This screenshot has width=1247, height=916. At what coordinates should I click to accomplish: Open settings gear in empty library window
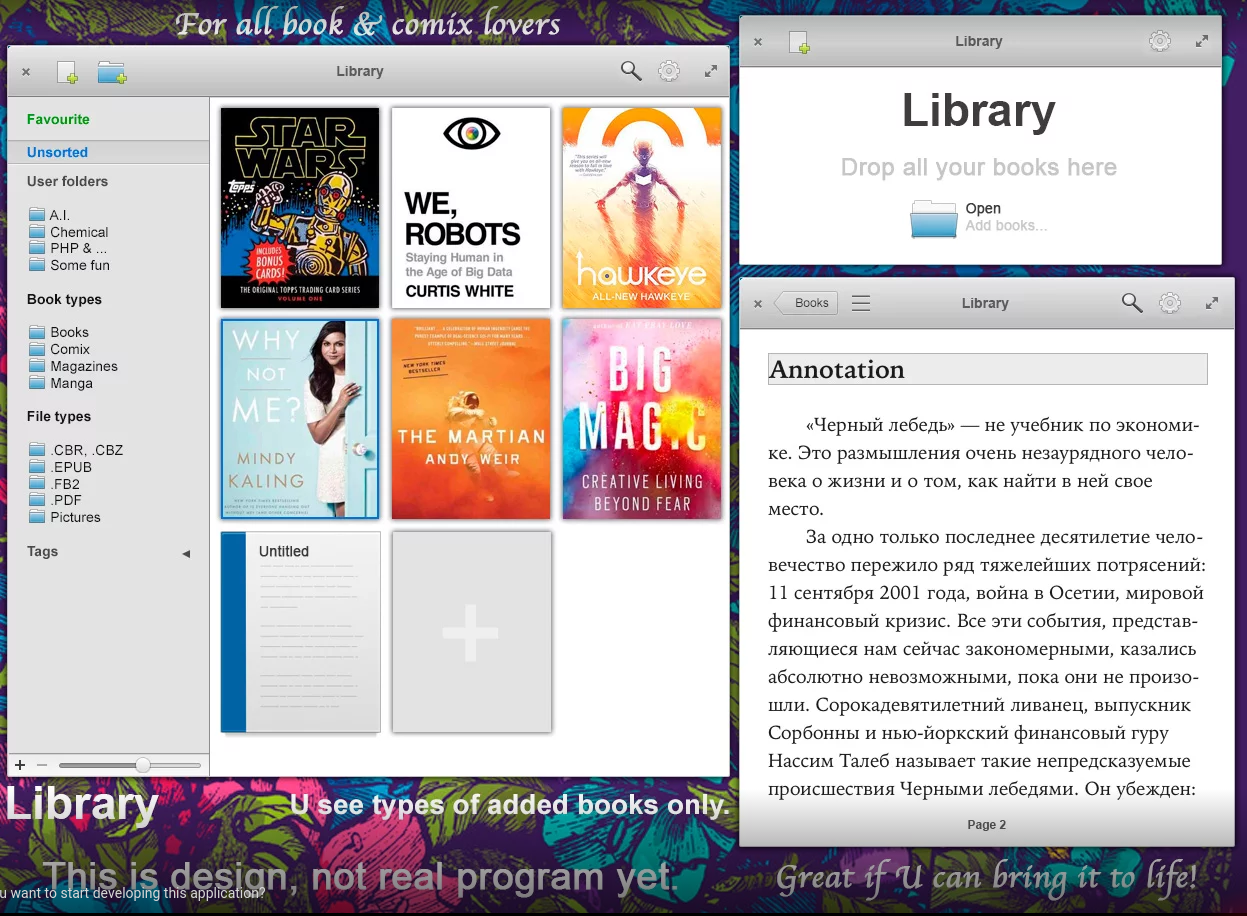point(1160,41)
